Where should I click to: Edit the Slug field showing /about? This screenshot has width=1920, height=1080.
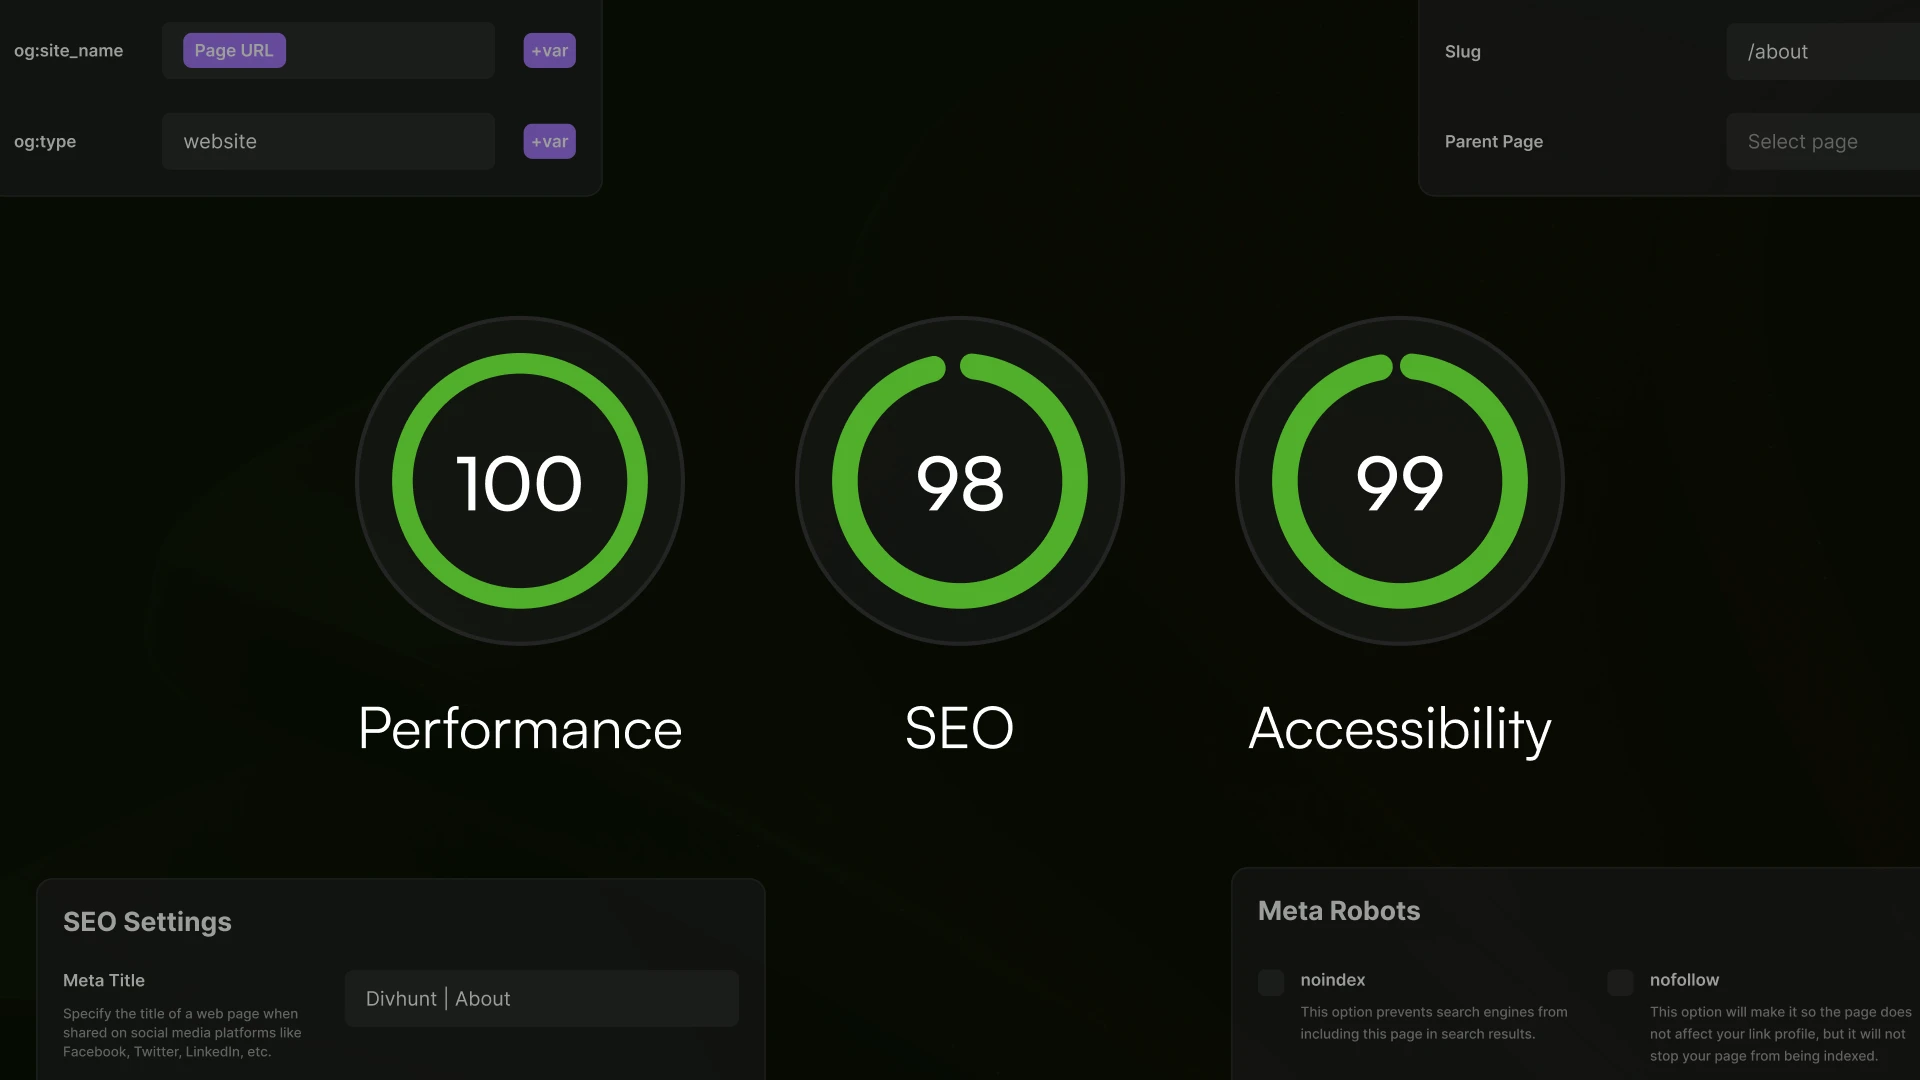[x=1820, y=52]
